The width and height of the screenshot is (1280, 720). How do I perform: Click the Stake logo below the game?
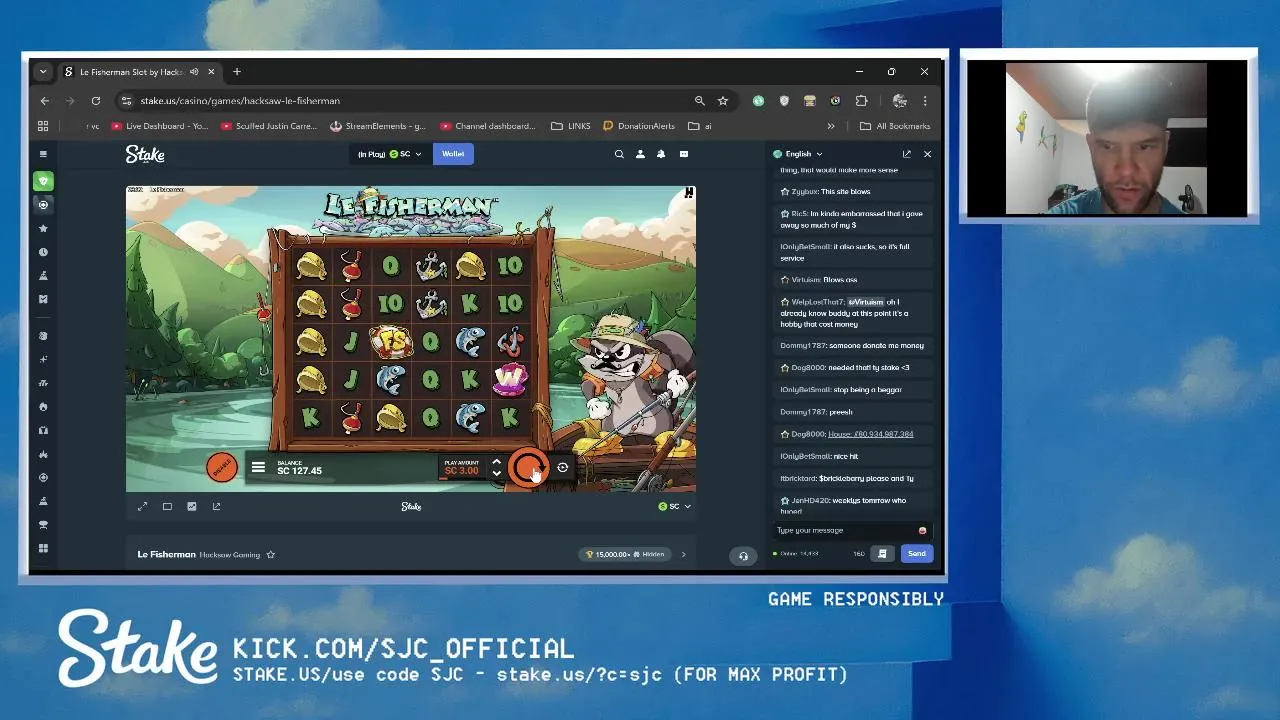pyautogui.click(x=411, y=506)
